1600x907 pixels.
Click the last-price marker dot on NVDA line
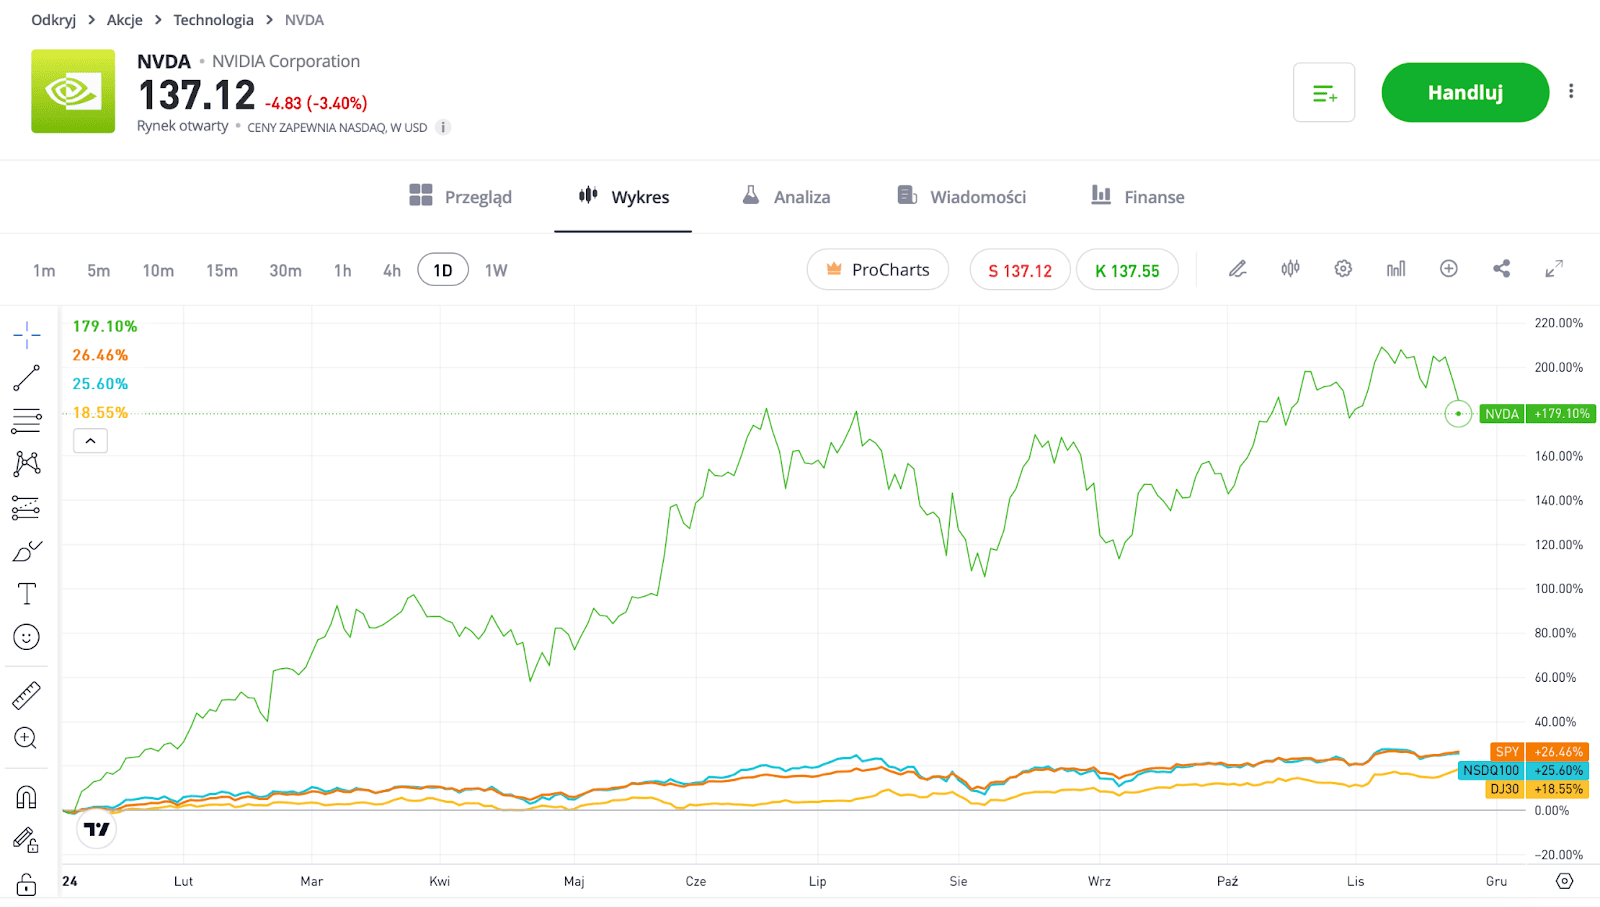[1458, 413]
